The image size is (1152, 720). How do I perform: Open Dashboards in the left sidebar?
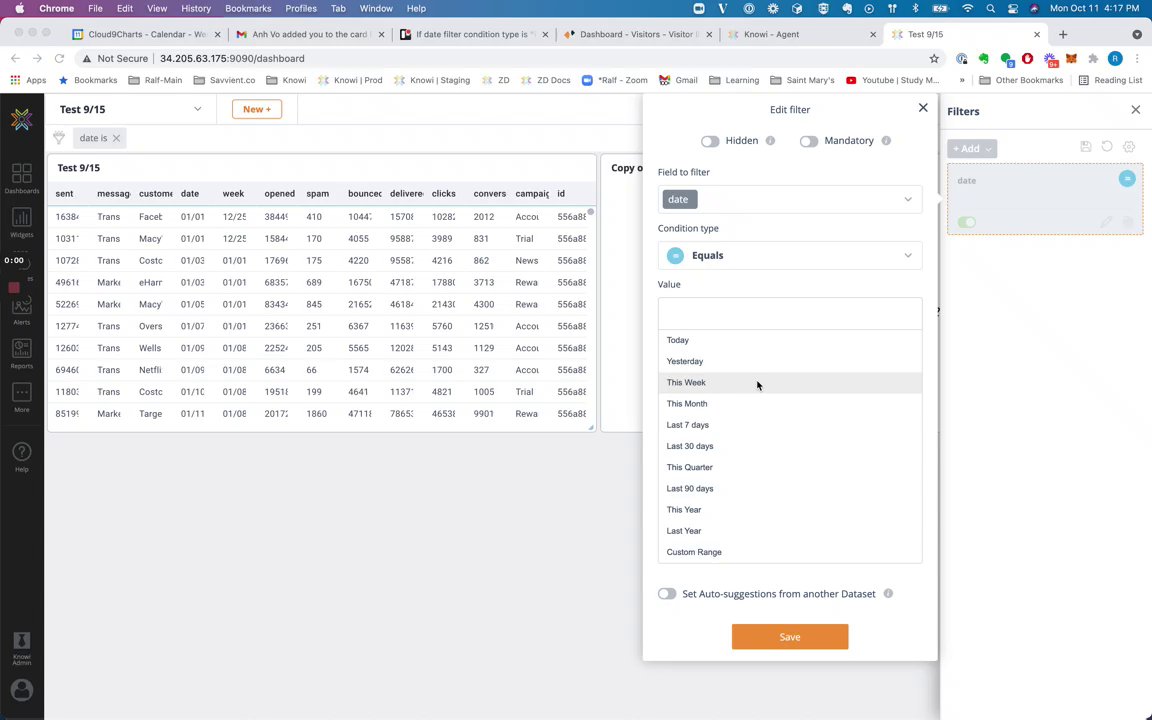pyautogui.click(x=21, y=179)
